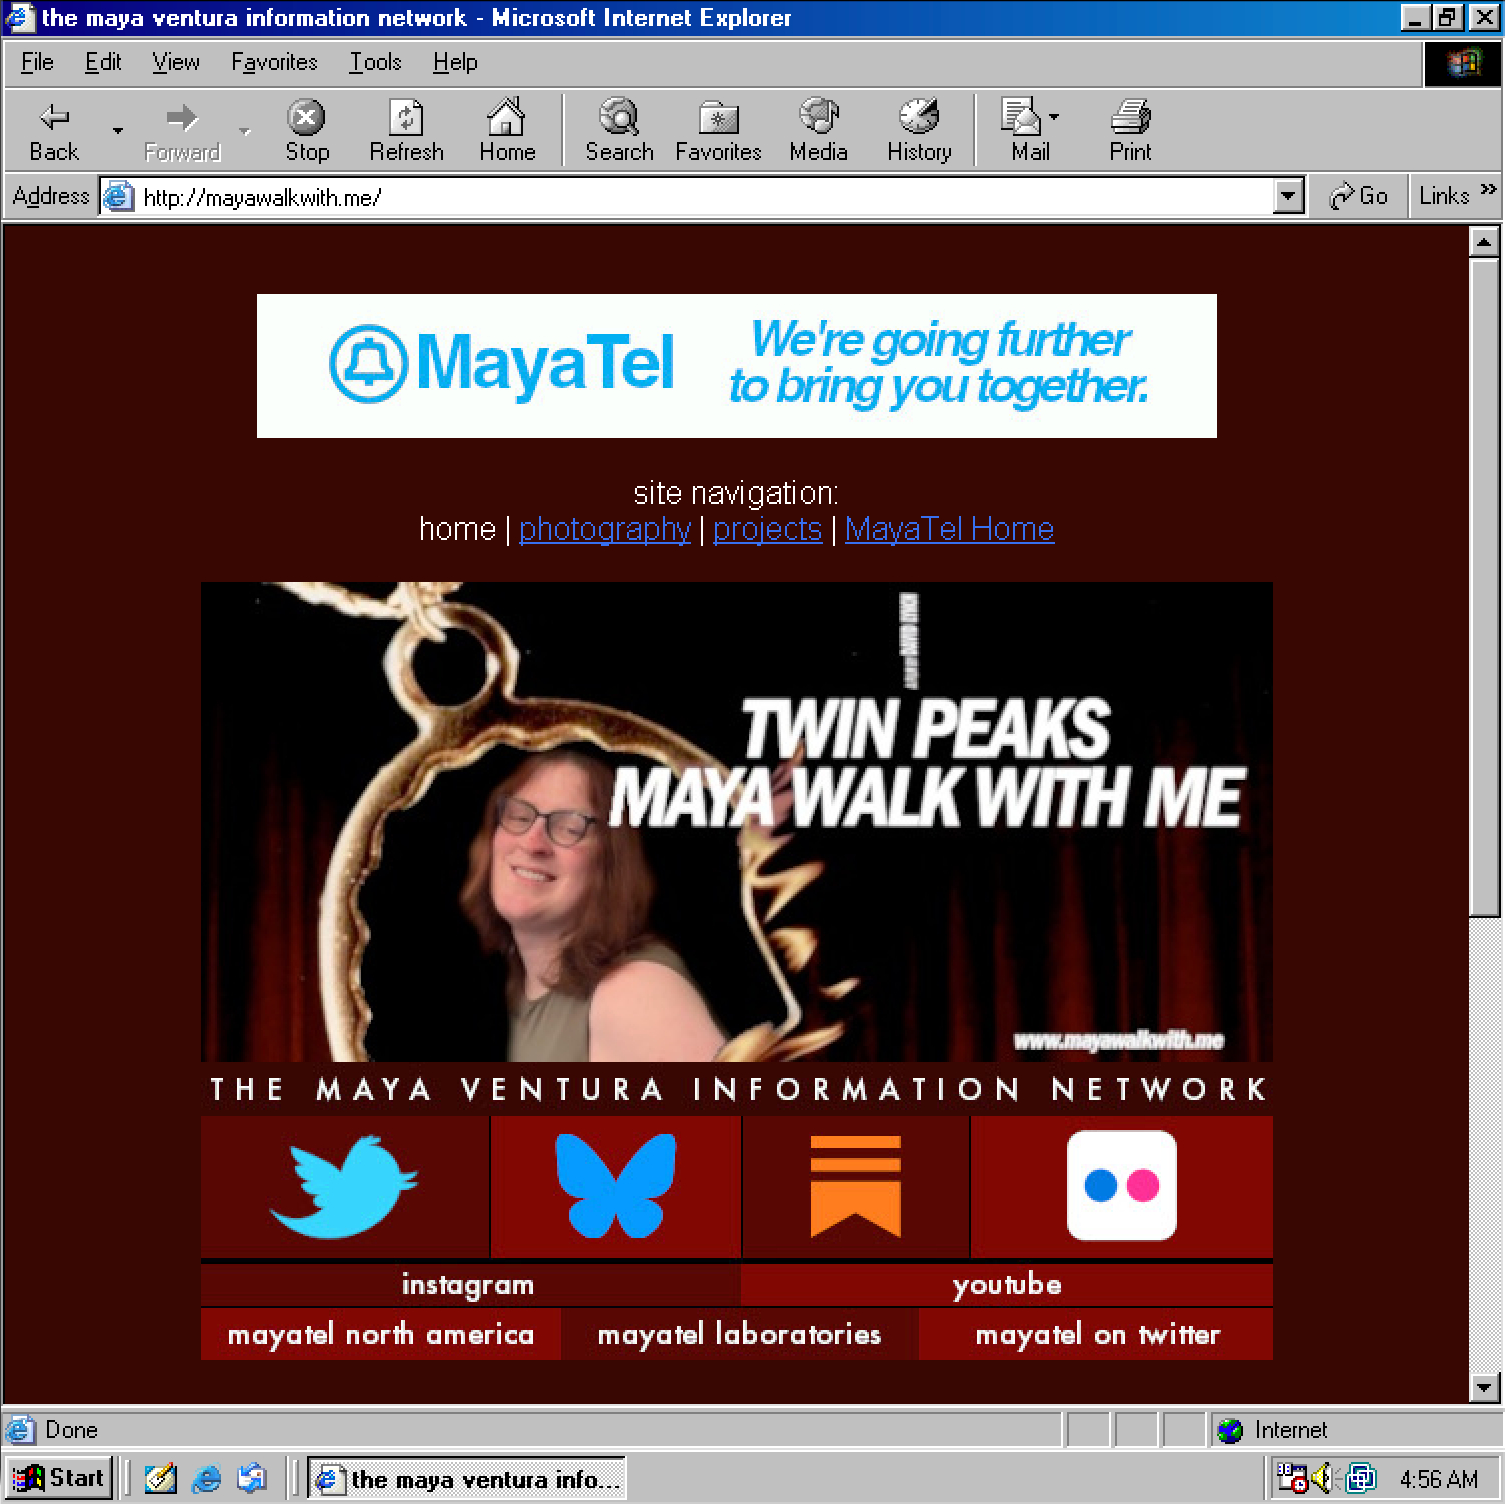Open the Search pane icon
Screen dimensions: 1505x1504
(x=619, y=130)
